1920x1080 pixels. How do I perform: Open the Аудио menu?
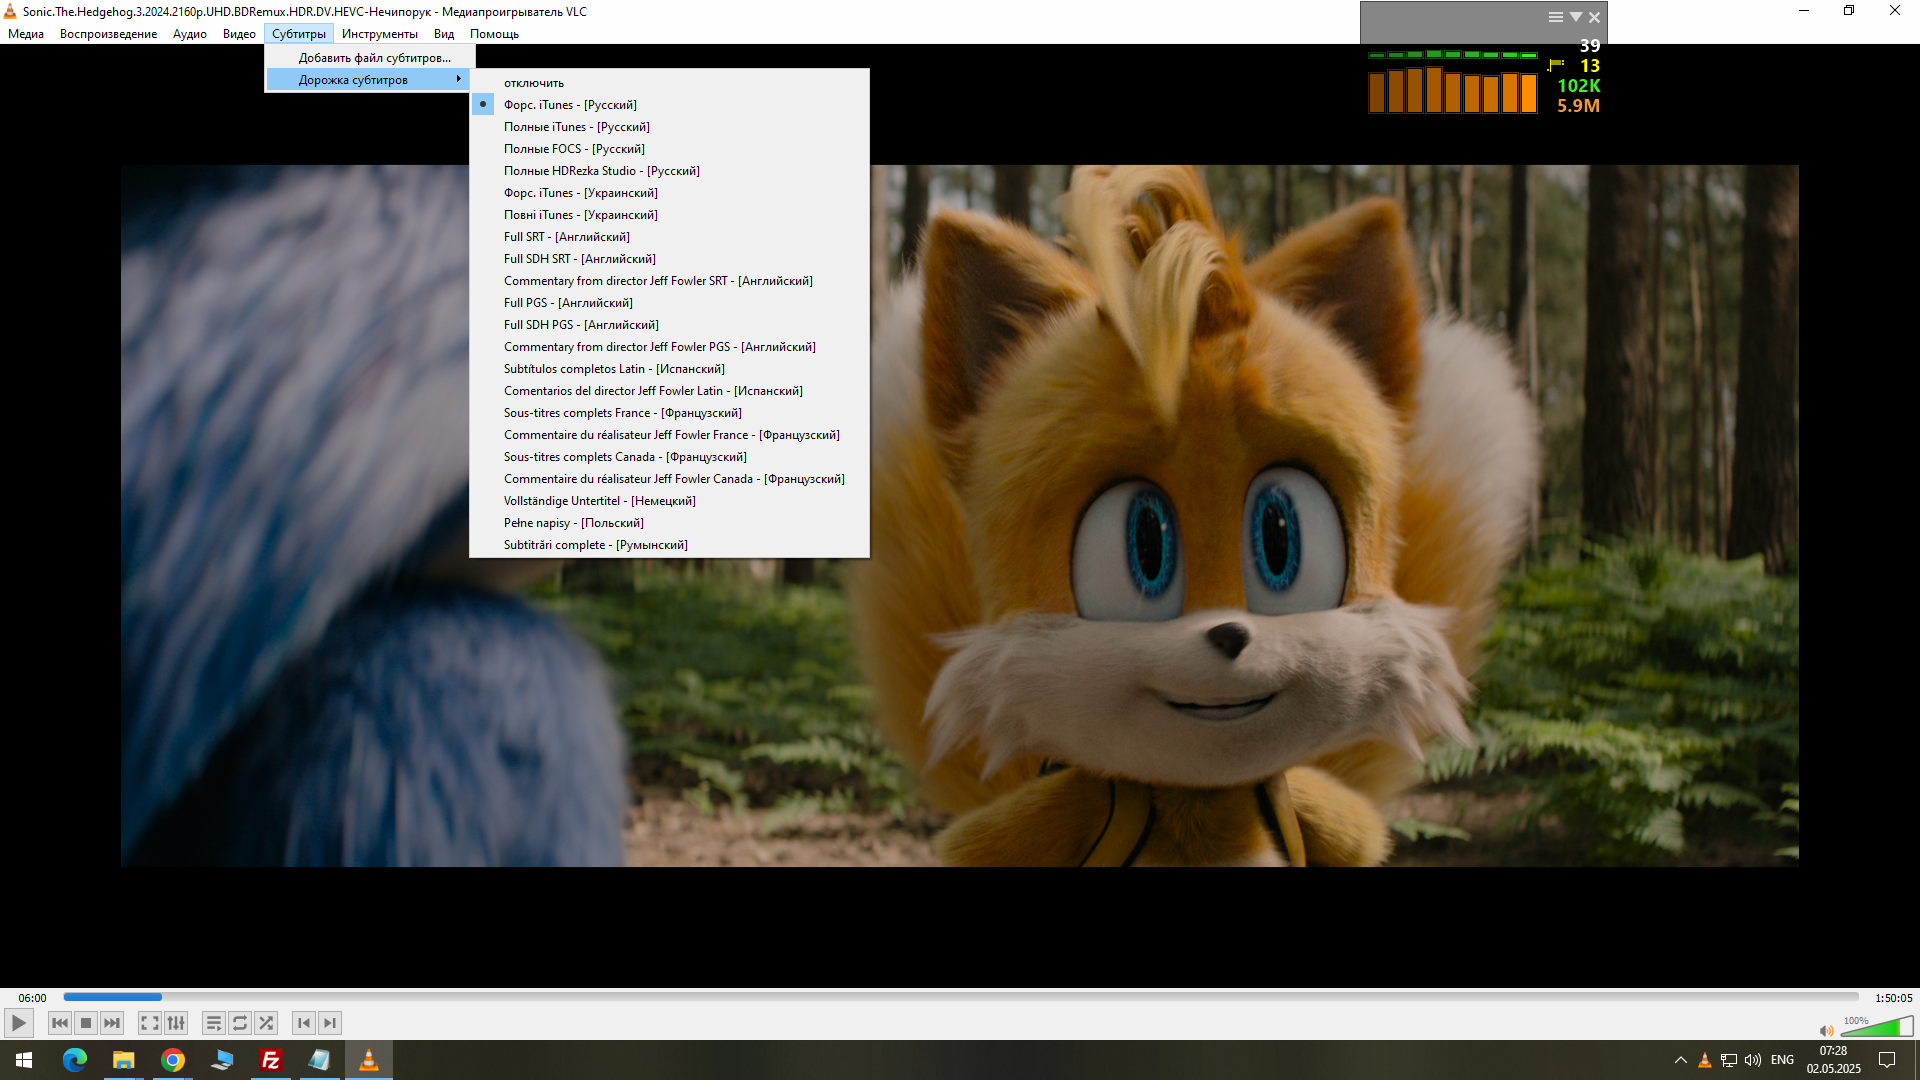(189, 34)
